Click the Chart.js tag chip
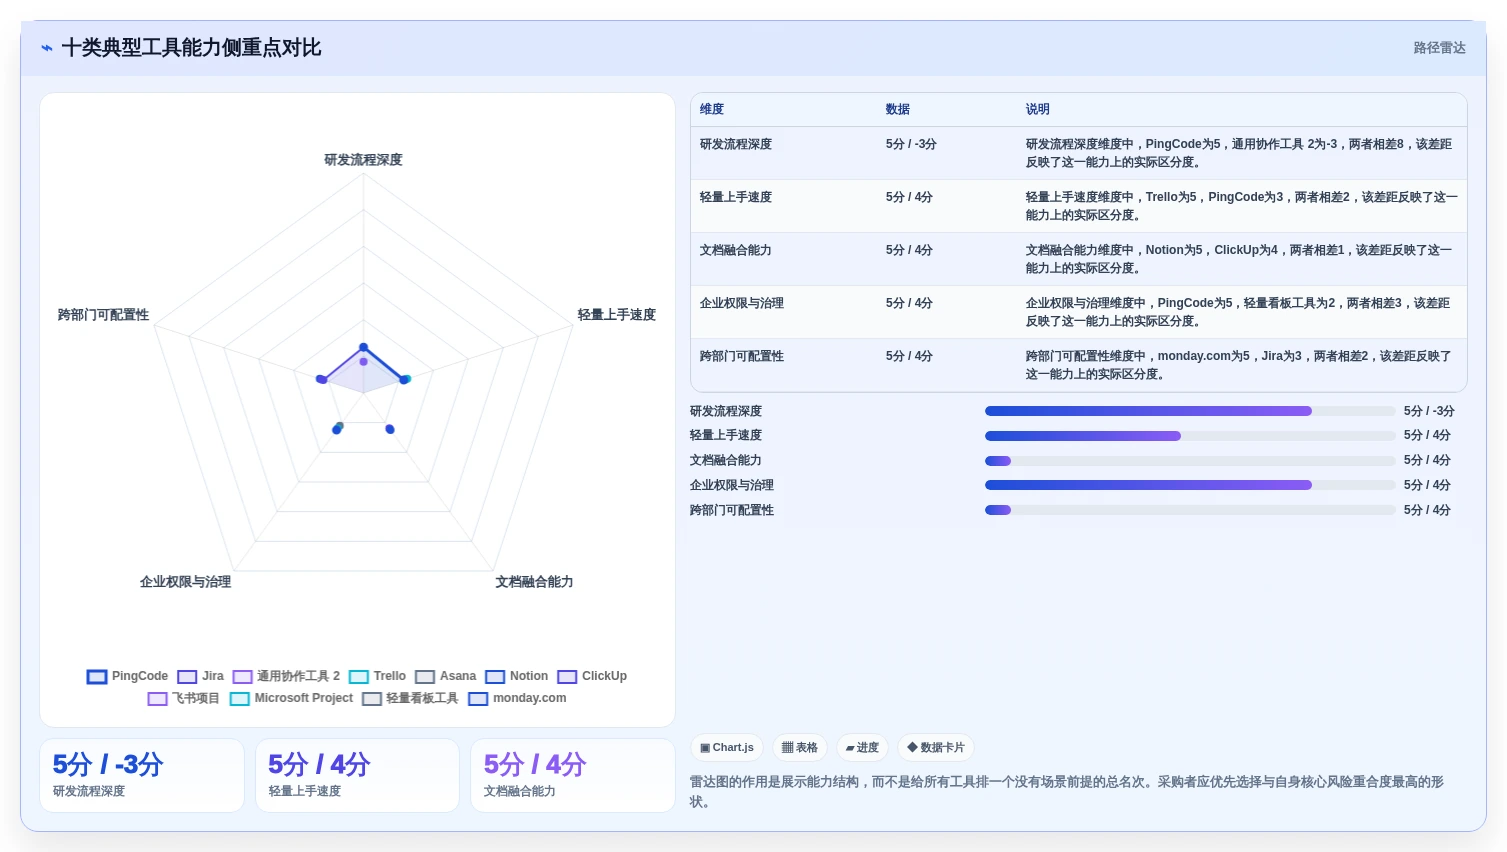 [727, 747]
